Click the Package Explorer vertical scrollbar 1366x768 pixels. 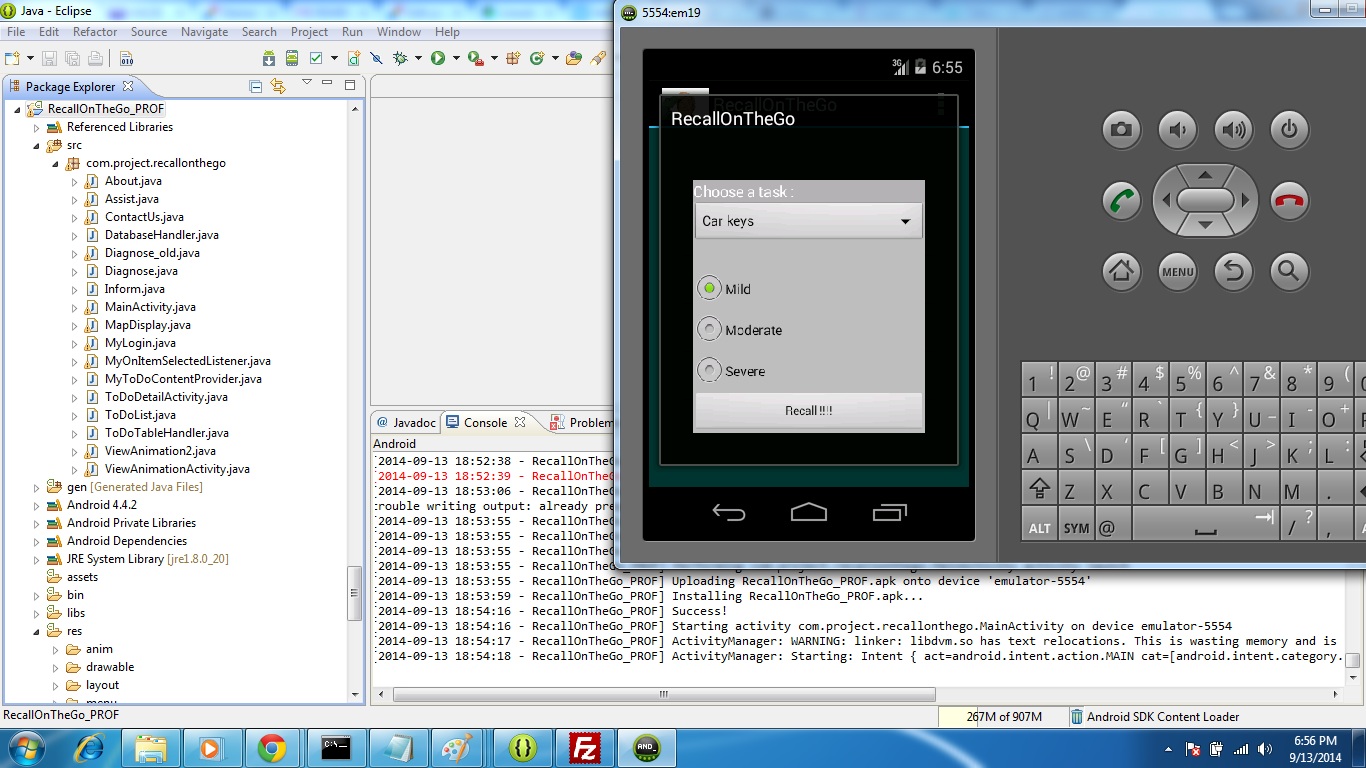coord(354,595)
